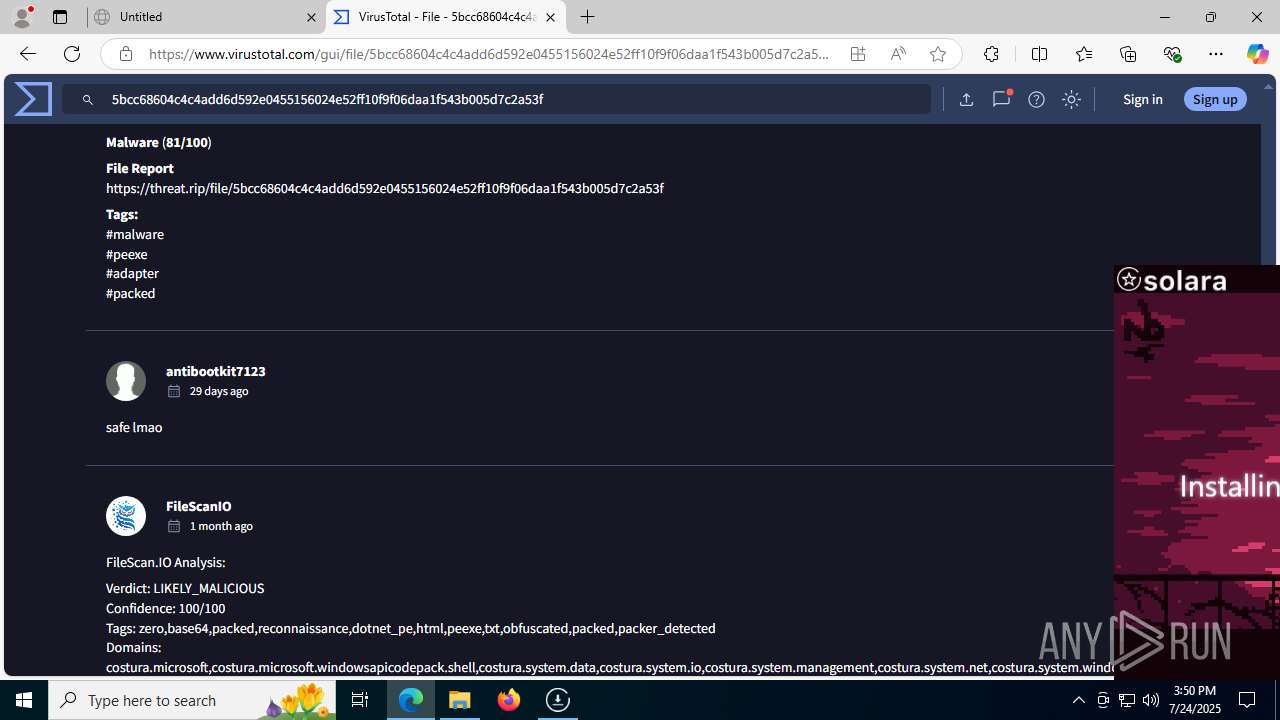This screenshot has height=720, width=1280.
Task: Open the Collections icon
Action: (1128, 54)
